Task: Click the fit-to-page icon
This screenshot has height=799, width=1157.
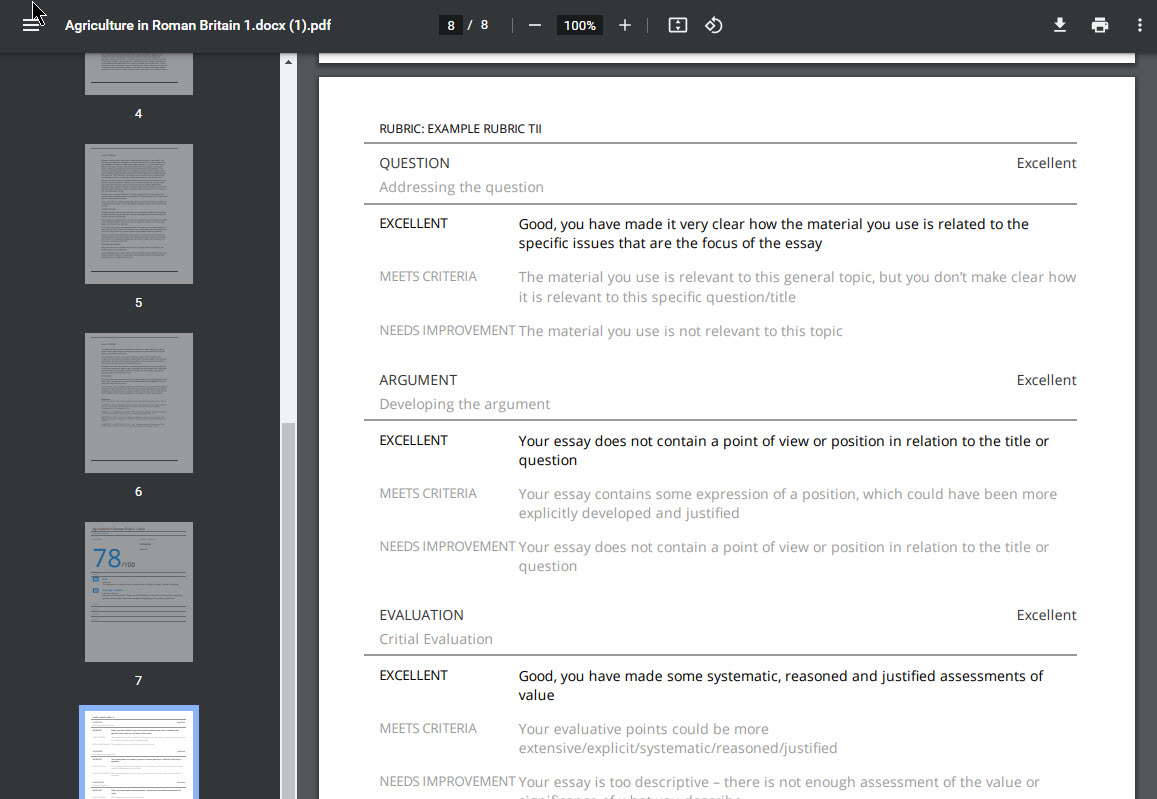Action: [x=676, y=25]
